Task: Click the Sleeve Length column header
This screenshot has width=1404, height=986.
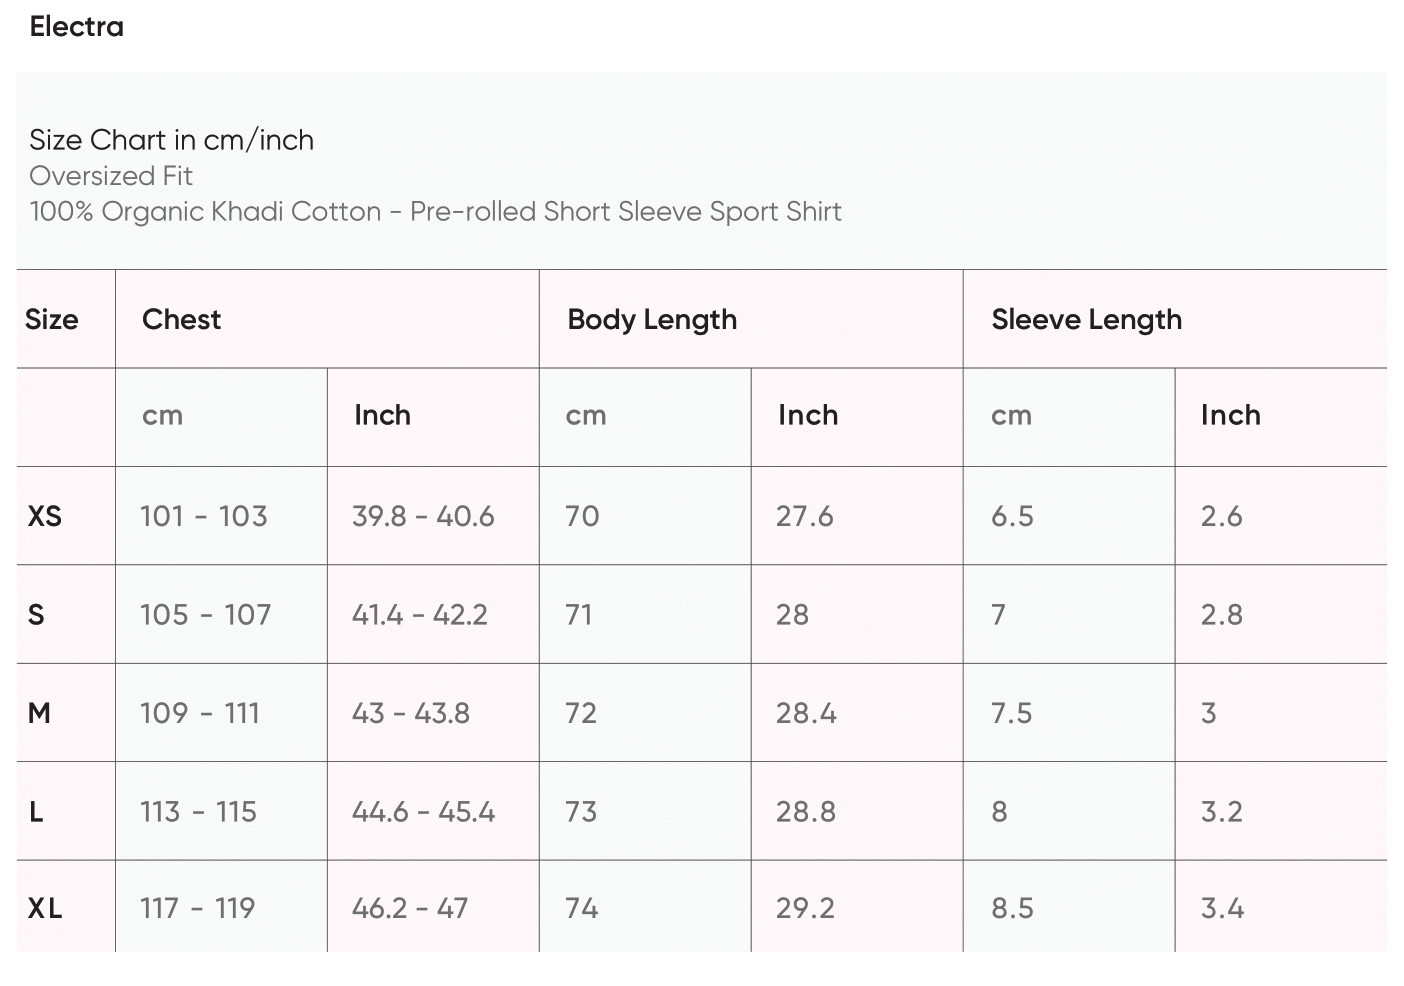Action: tap(1086, 320)
